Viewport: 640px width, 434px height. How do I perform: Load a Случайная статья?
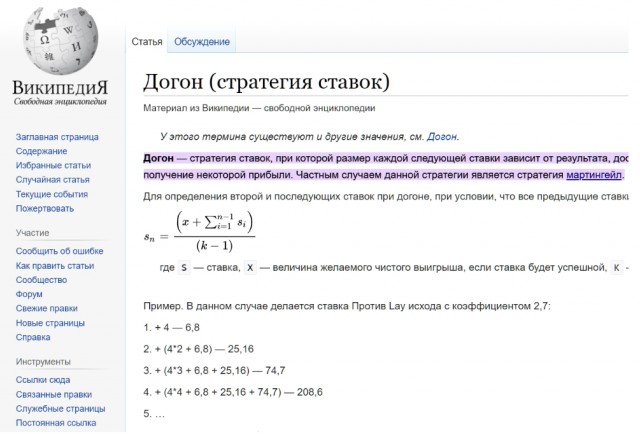click(53, 180)
